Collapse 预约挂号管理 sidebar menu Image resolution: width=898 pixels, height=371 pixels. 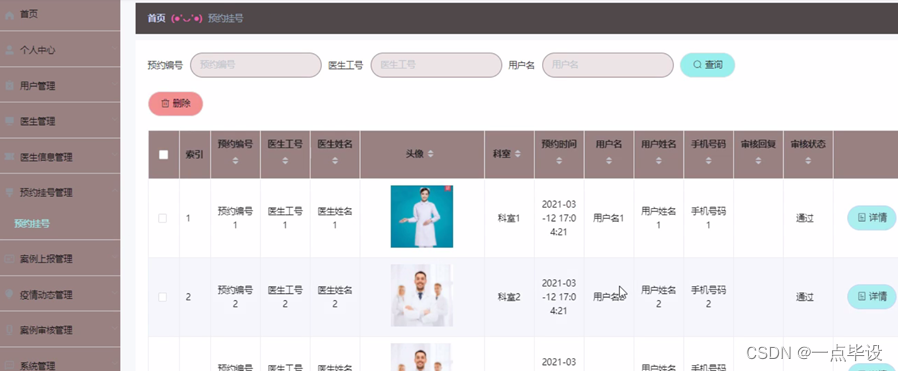(x=60, y=192)
